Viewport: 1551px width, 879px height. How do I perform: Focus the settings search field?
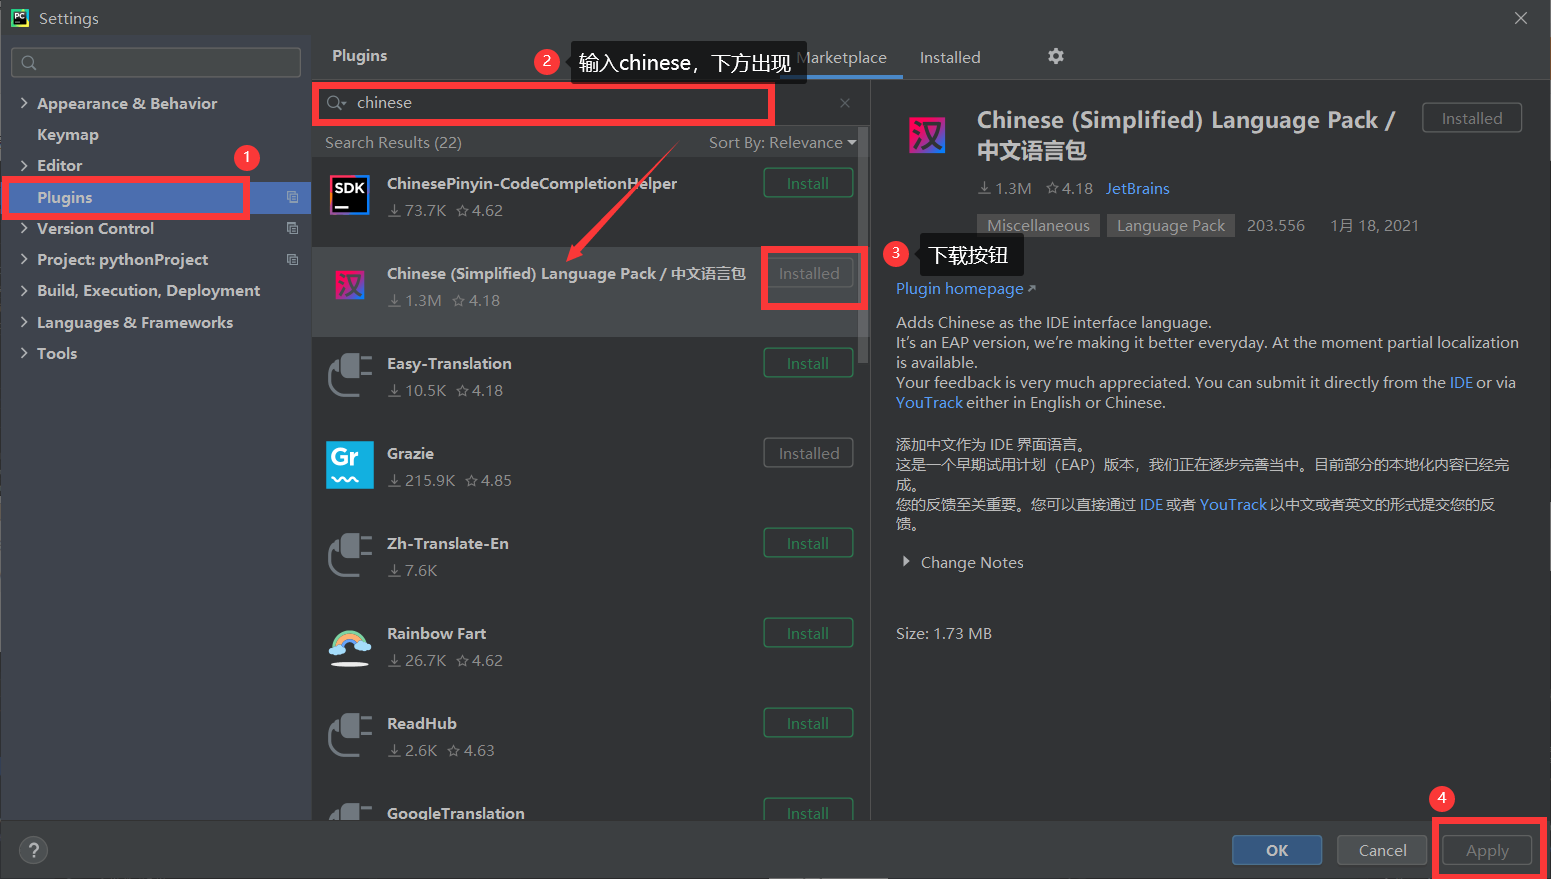coord(156,62)
